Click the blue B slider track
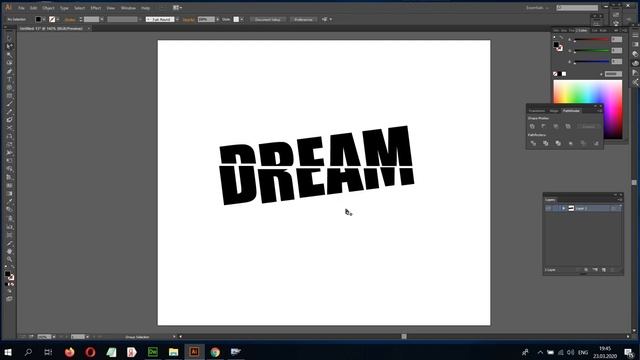The width and height of the screenshot is (640, 360). coord(591,61)
